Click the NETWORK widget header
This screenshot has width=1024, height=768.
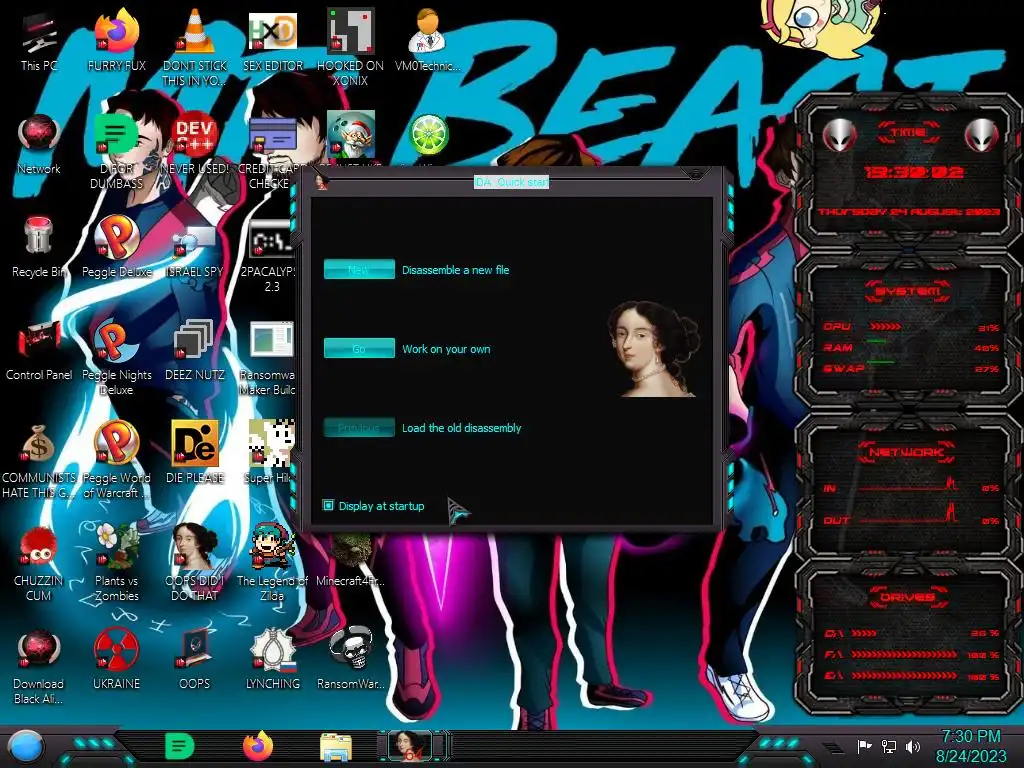tap(908, 452)
